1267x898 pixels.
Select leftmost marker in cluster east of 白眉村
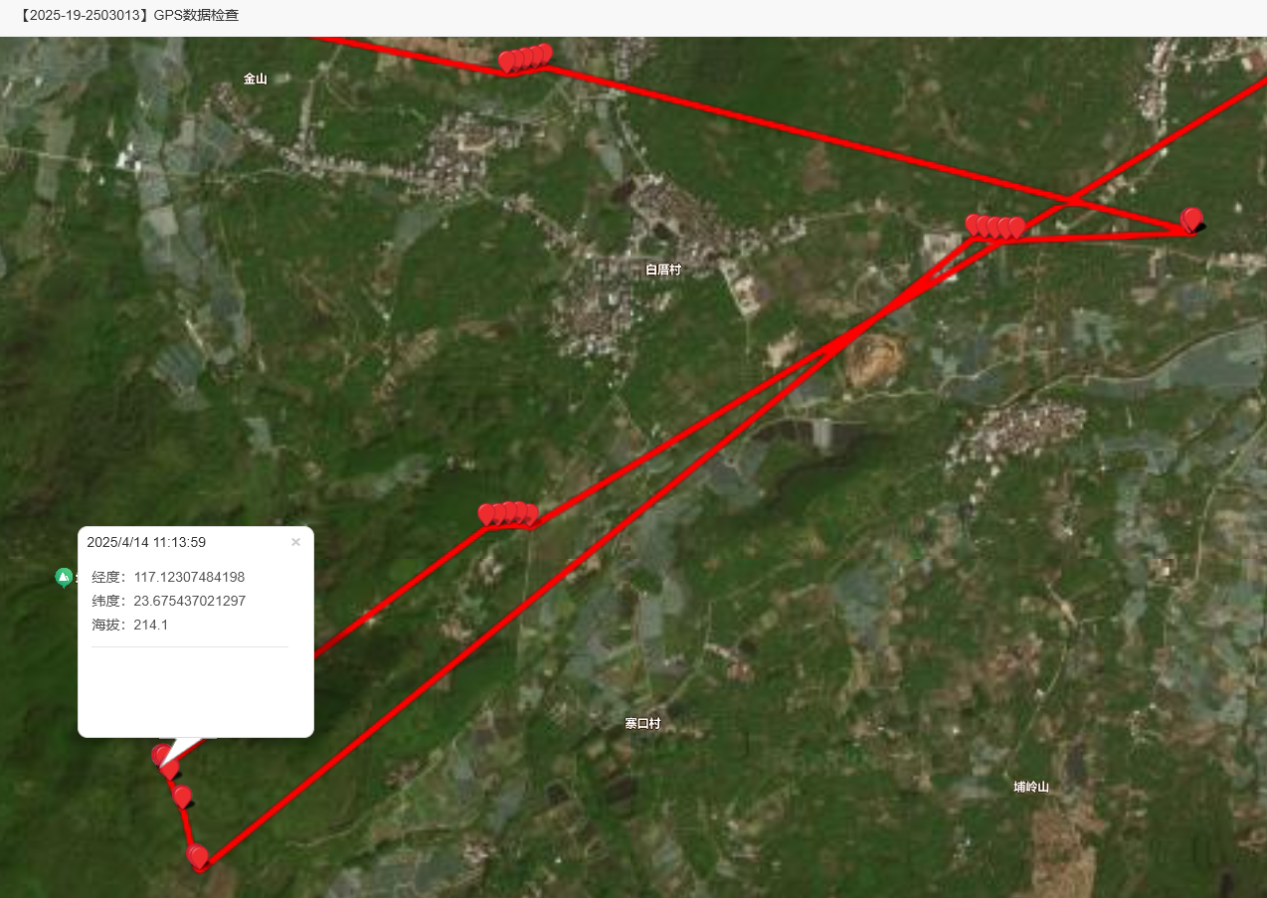click(974, 225)
